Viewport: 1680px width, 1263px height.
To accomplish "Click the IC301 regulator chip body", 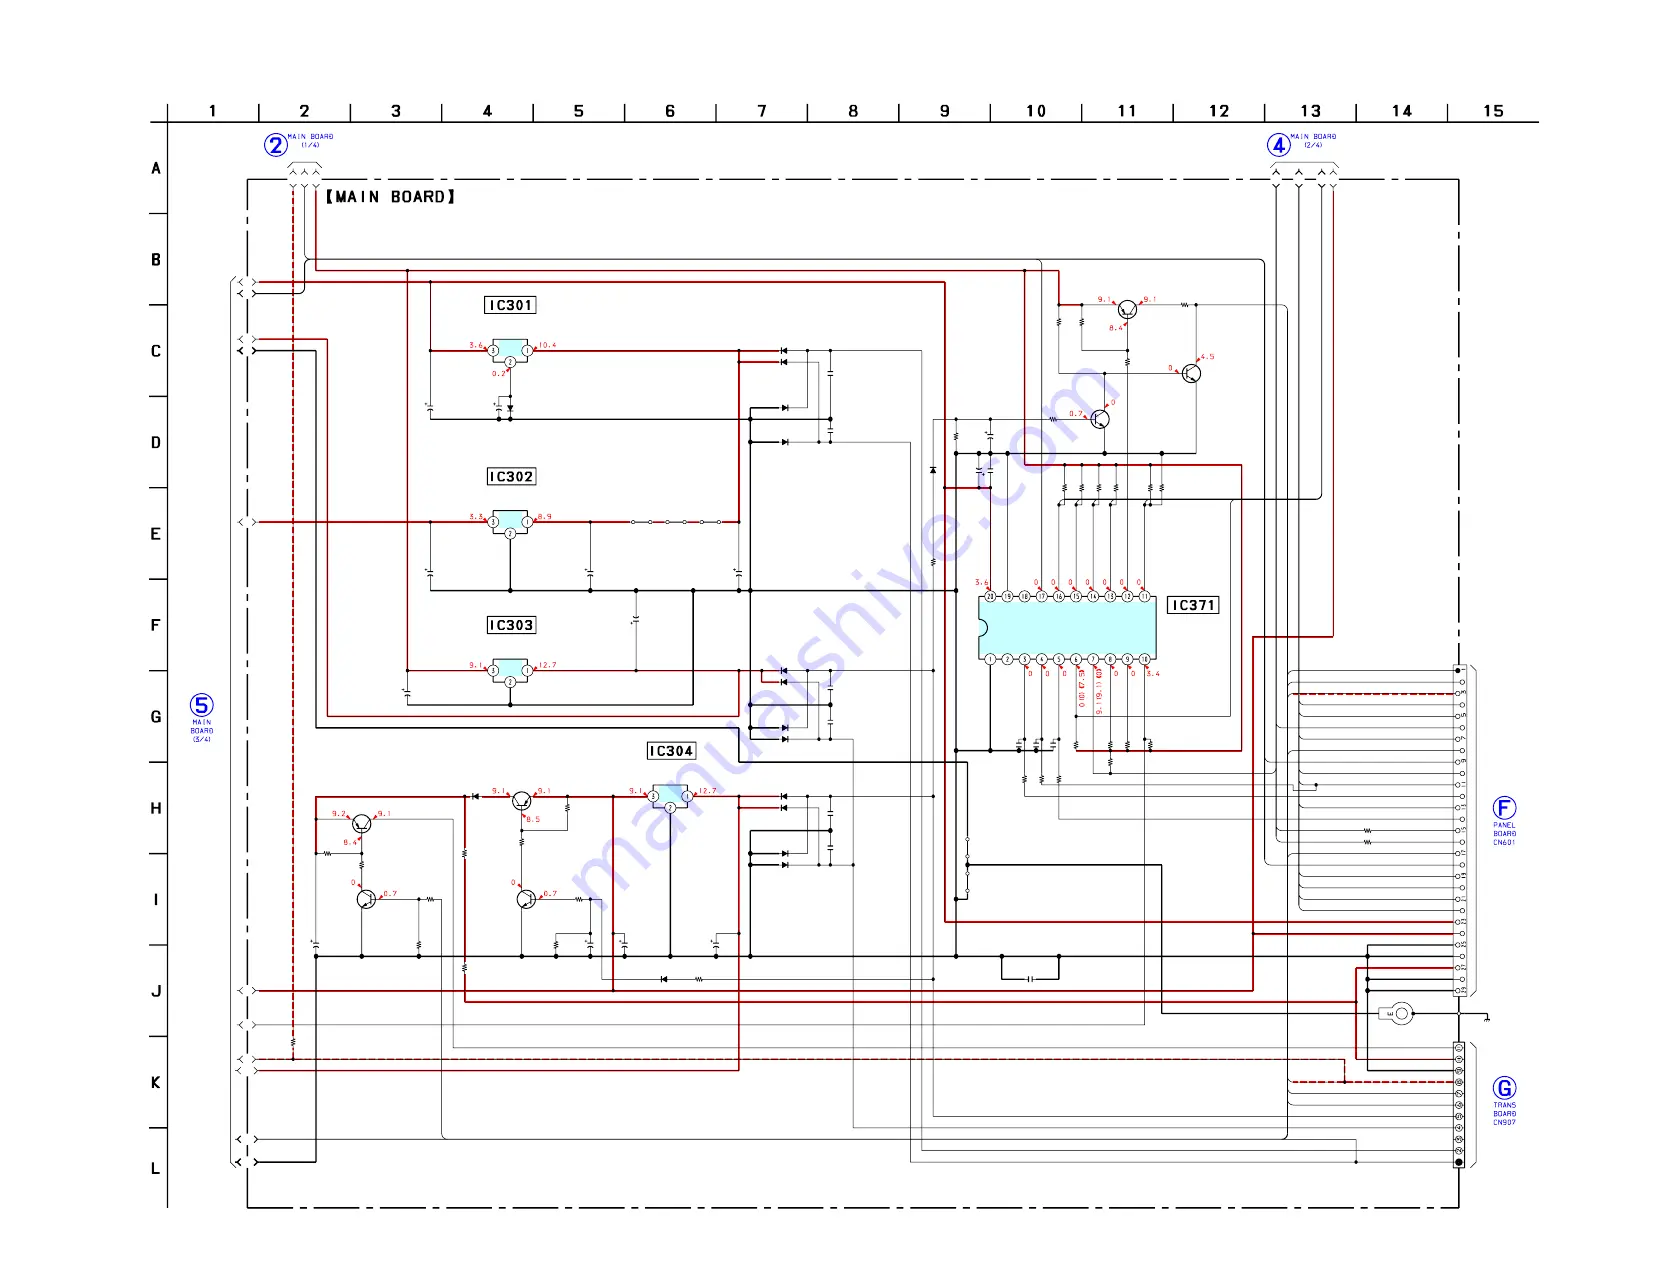I will click(x=510, y=350).
